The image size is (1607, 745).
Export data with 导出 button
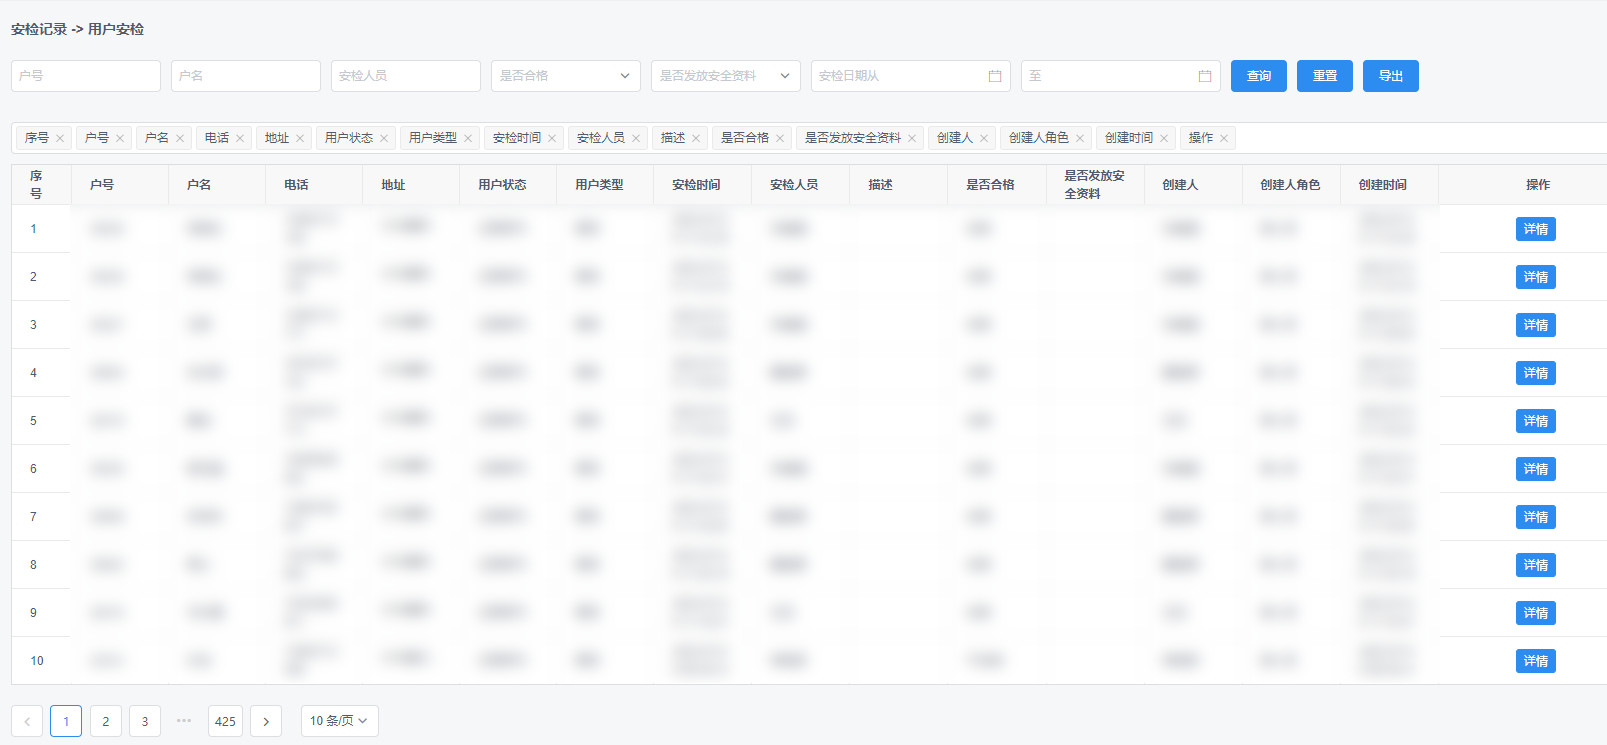click(1390, 76)
